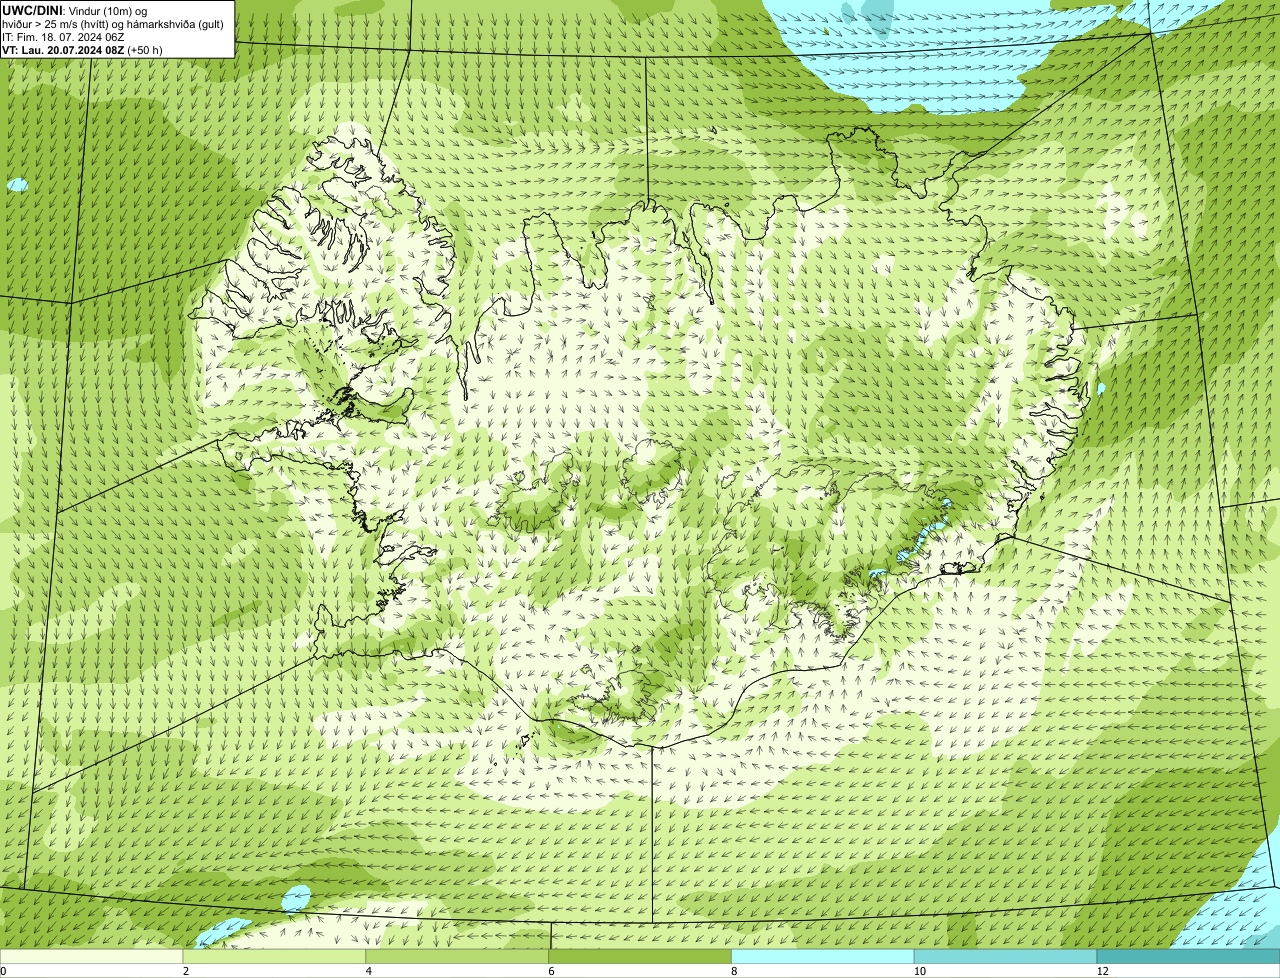Click the '4' label on the wind scale

[x=369, y=971]
